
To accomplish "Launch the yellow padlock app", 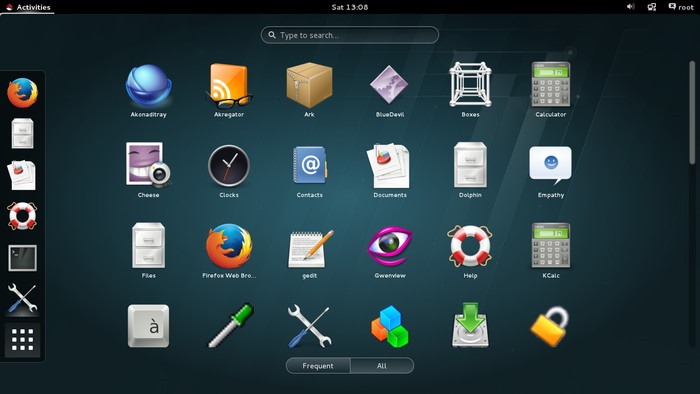I will (x=550, y=327).
